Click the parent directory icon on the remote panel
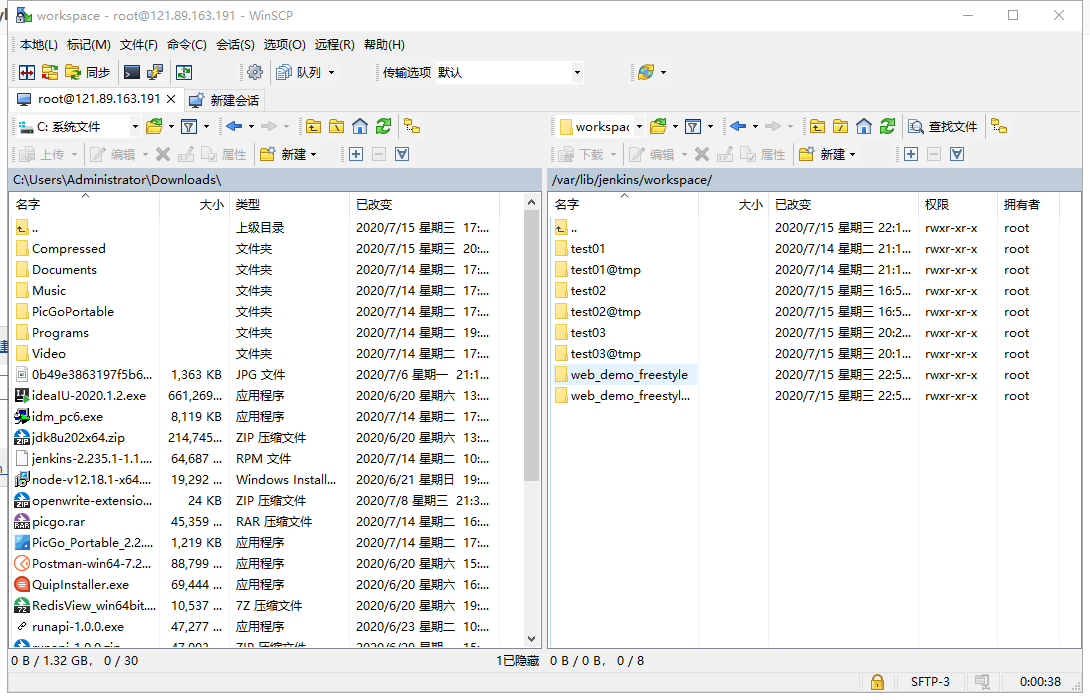This screenshot has height=700, width=1090. 817,127
